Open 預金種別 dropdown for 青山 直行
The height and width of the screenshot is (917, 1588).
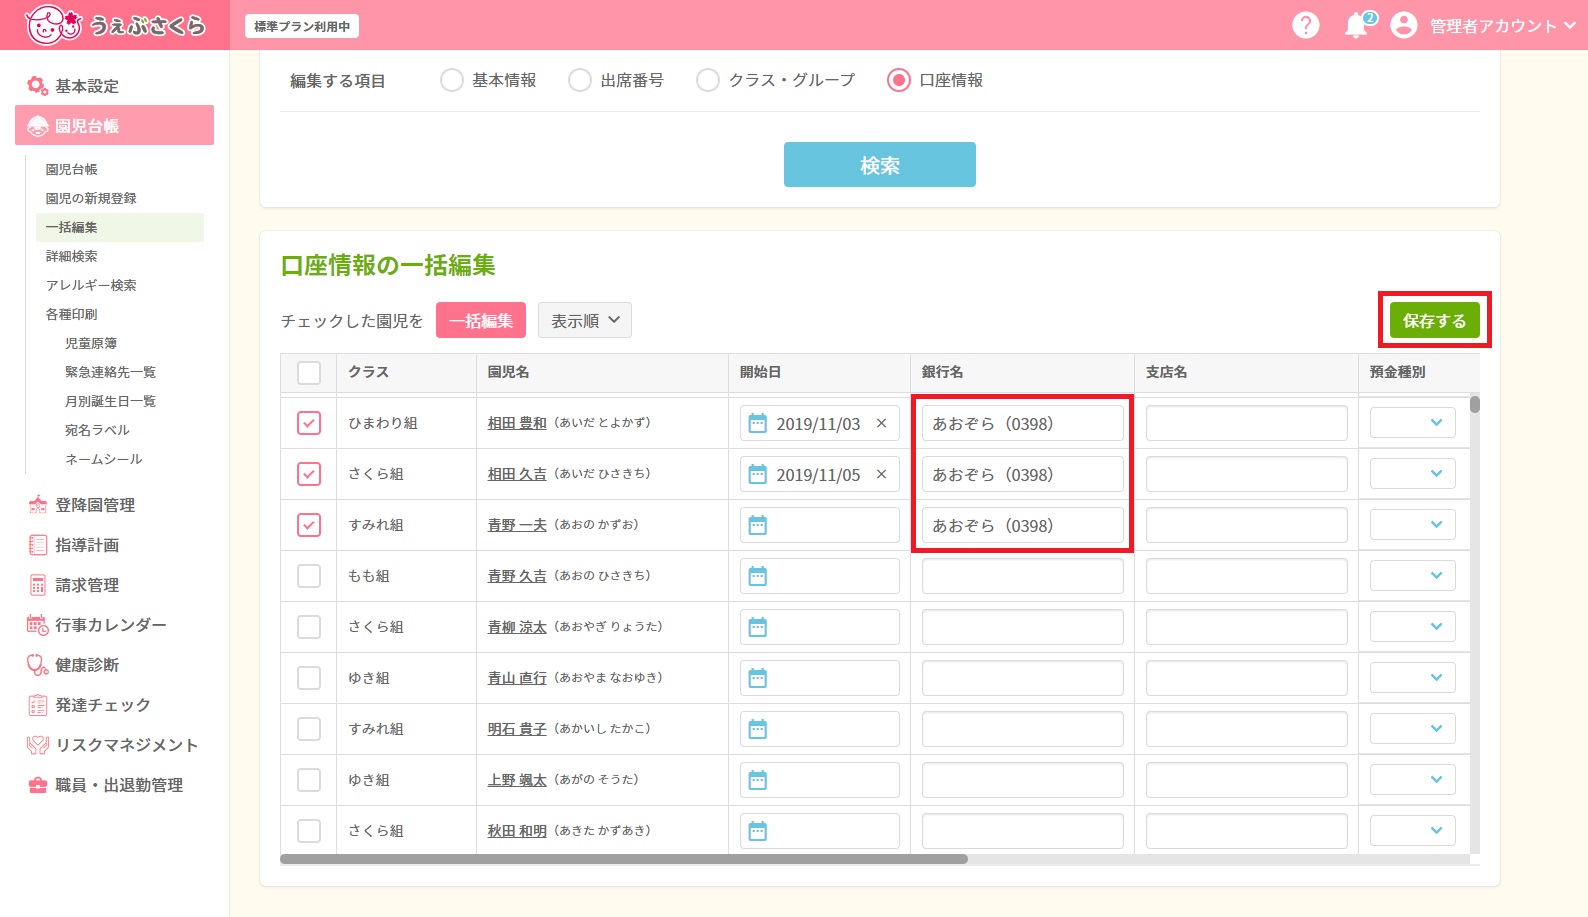pyautogui.click(x=1412, y=678)
